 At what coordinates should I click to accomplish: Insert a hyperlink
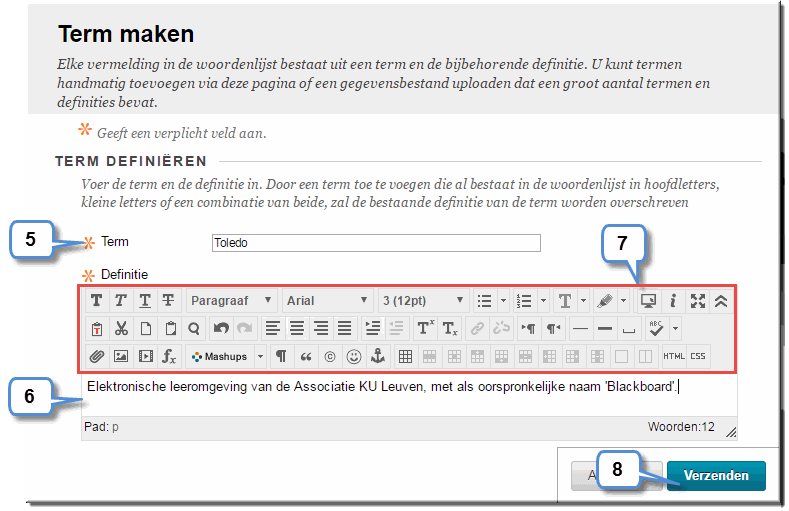pos(477,329)
